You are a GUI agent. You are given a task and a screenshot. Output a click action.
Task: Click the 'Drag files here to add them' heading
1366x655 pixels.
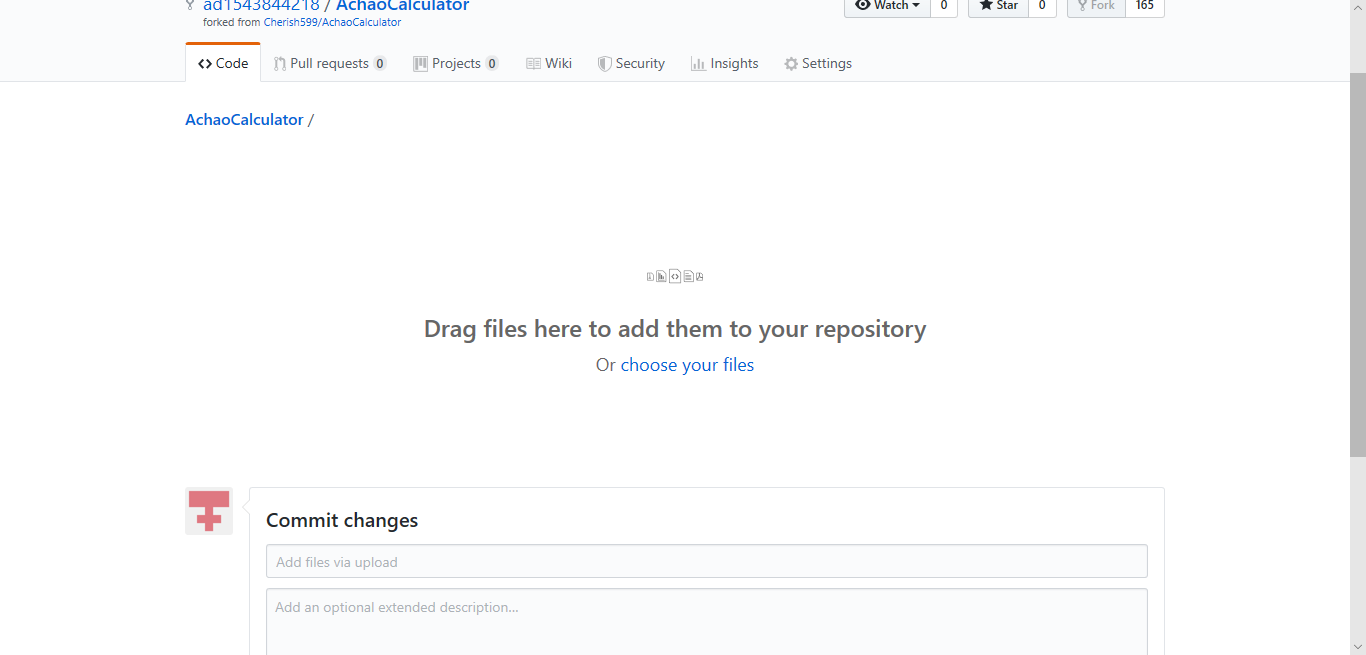pos(675,329)
